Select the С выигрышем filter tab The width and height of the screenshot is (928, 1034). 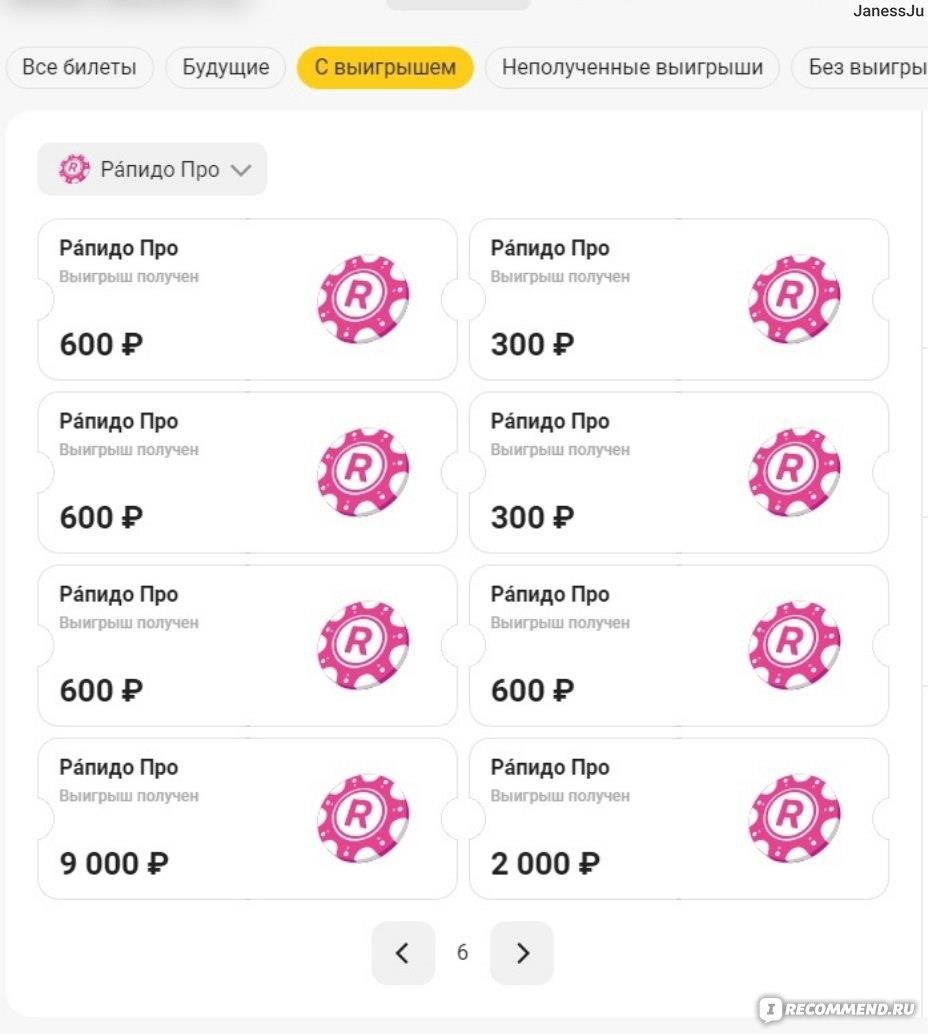[x=385, y=67]
